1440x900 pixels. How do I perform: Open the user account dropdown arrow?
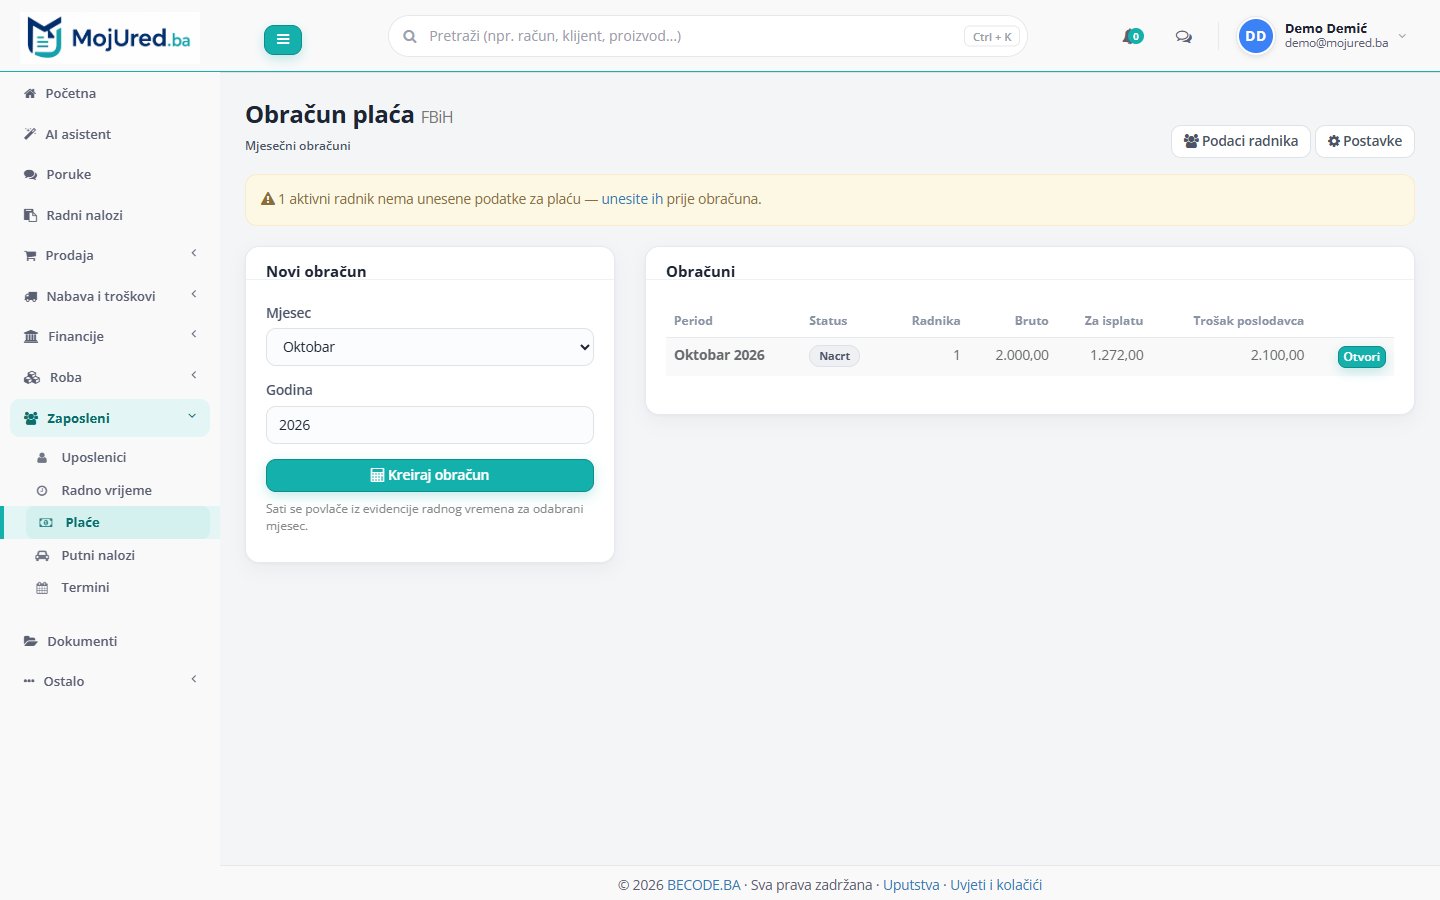pos(1402,36)
